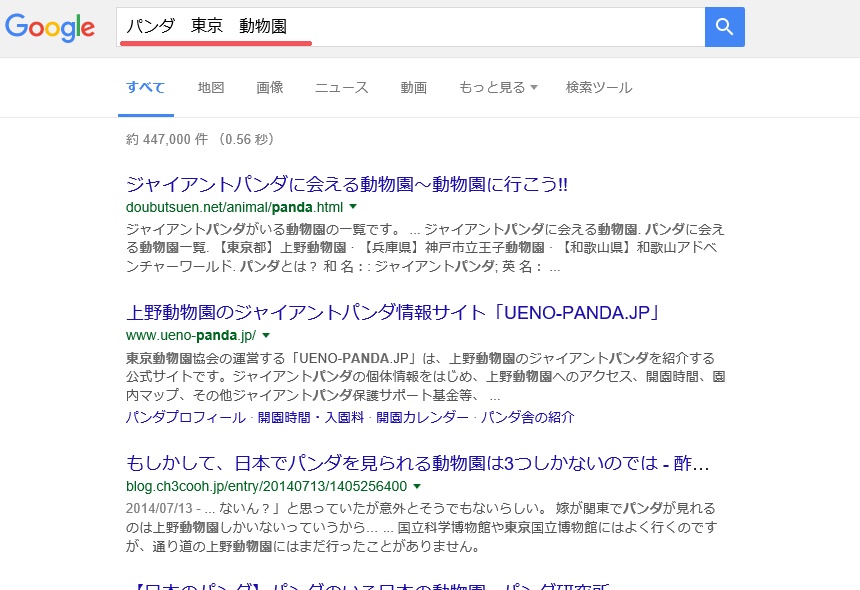Focus the search box containing パンダ 東京 動物園

tap(410, 27)
